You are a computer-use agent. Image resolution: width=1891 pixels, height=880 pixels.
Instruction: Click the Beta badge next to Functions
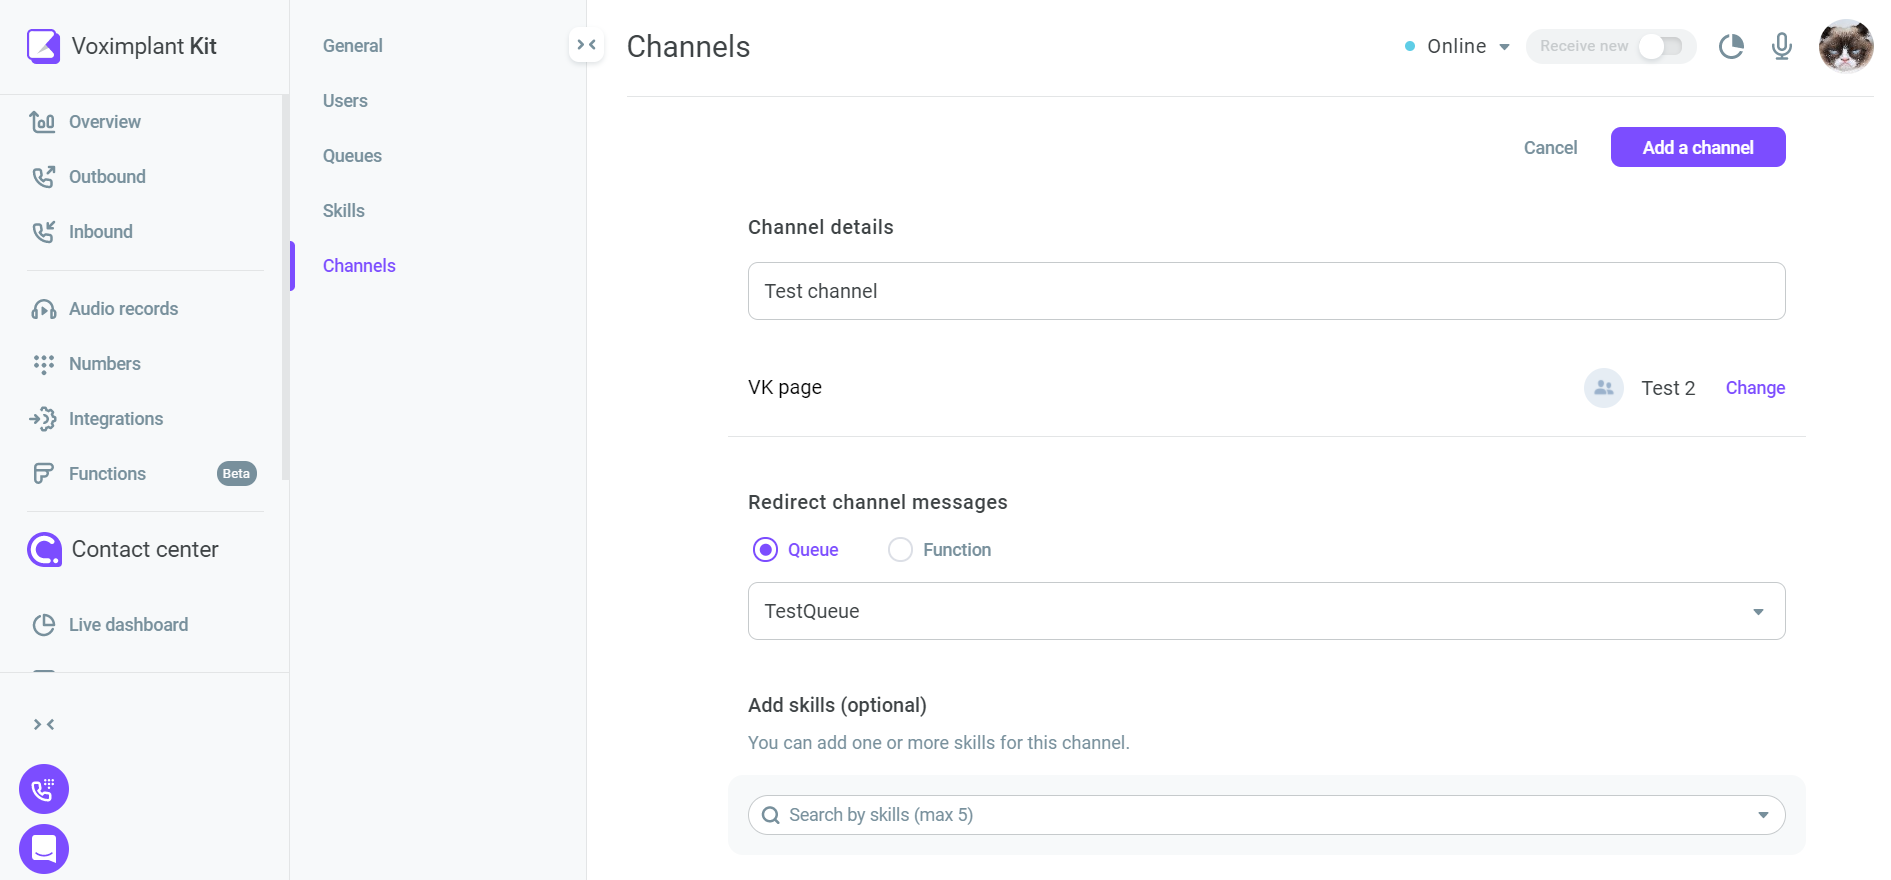click(237, 474)
